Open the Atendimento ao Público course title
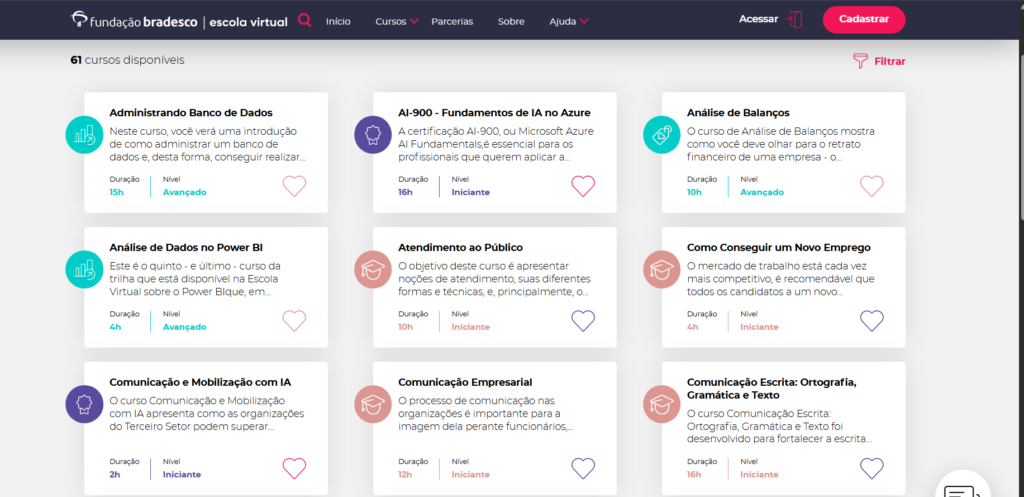 pos(460,248)
